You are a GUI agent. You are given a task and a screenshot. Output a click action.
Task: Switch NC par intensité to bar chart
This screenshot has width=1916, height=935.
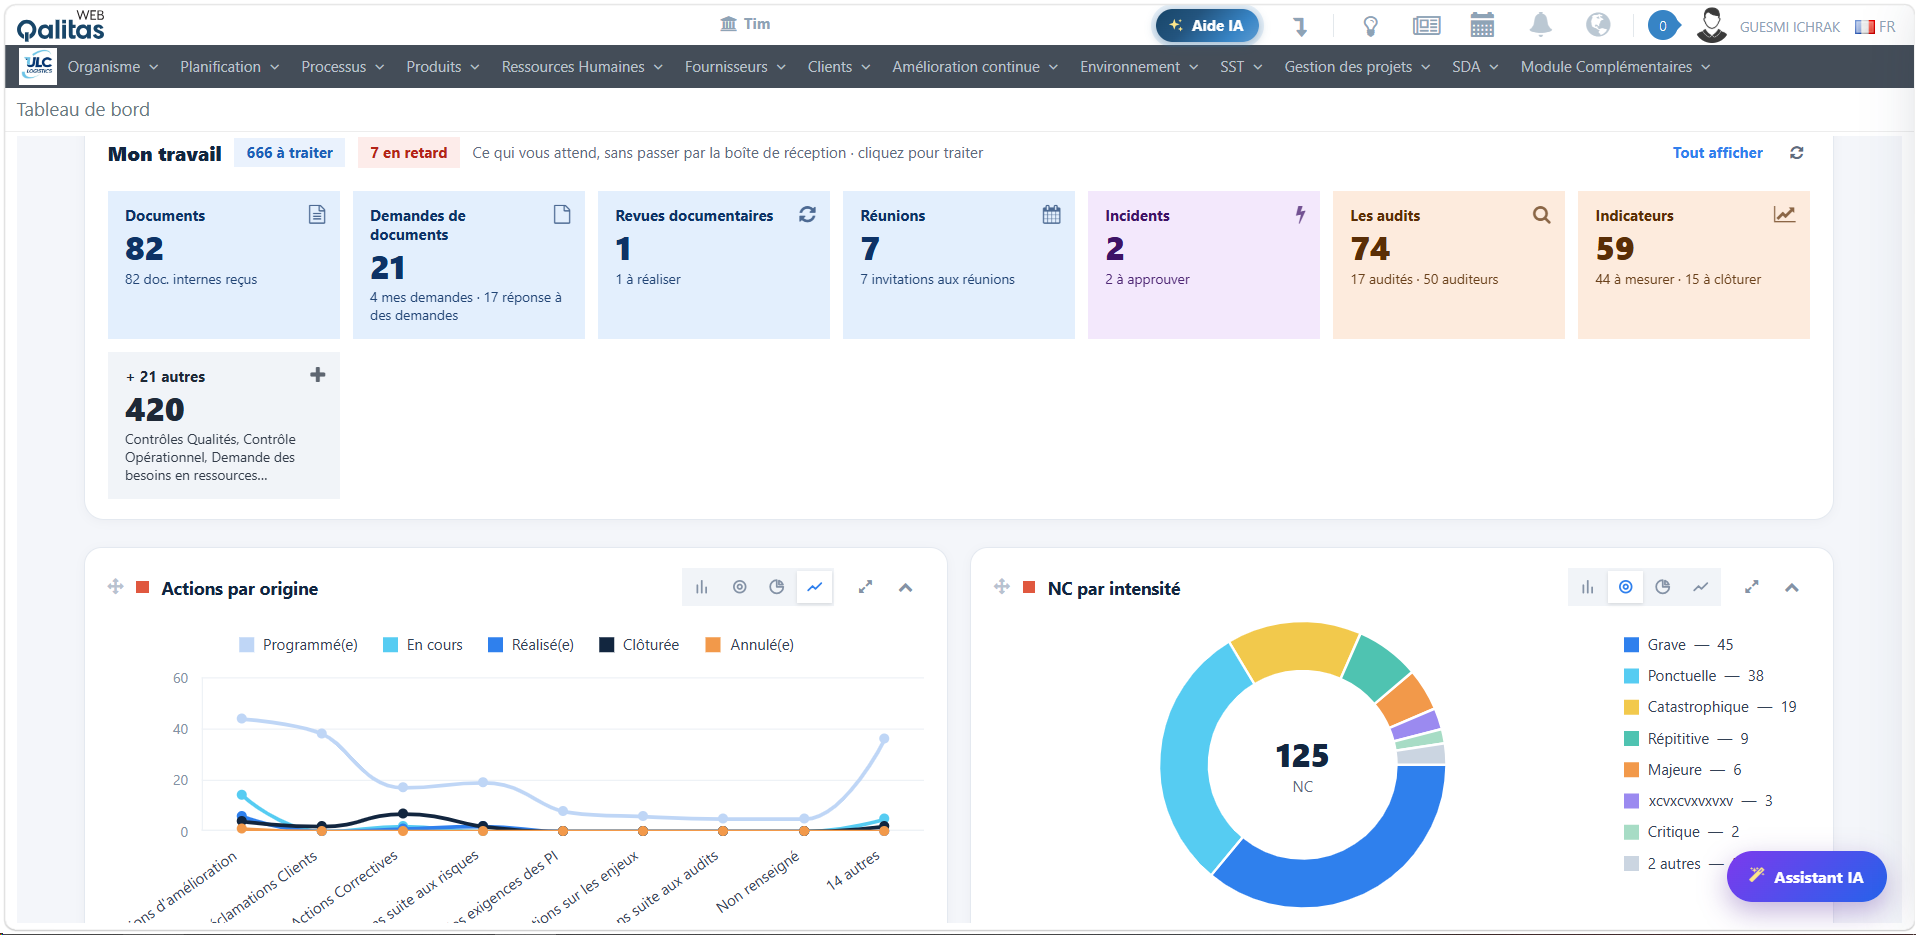coord(1588,587)
